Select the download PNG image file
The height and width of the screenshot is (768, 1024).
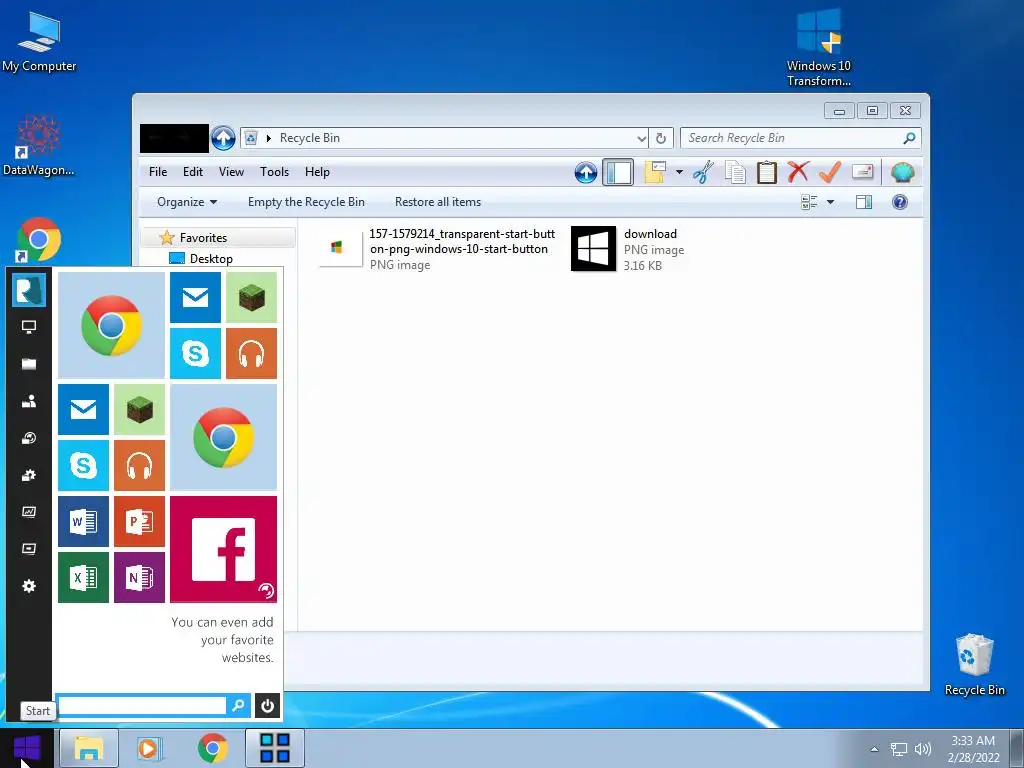coord(628,249)
